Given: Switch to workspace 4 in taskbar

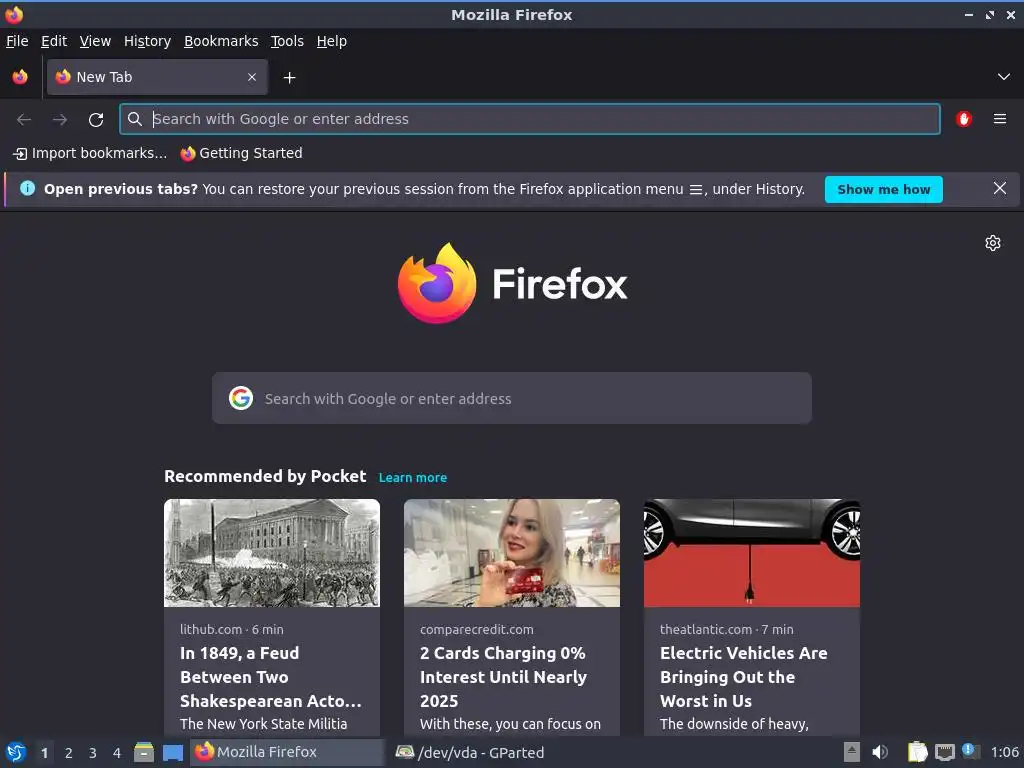Looking at the screenshot, I should (117, 753).
